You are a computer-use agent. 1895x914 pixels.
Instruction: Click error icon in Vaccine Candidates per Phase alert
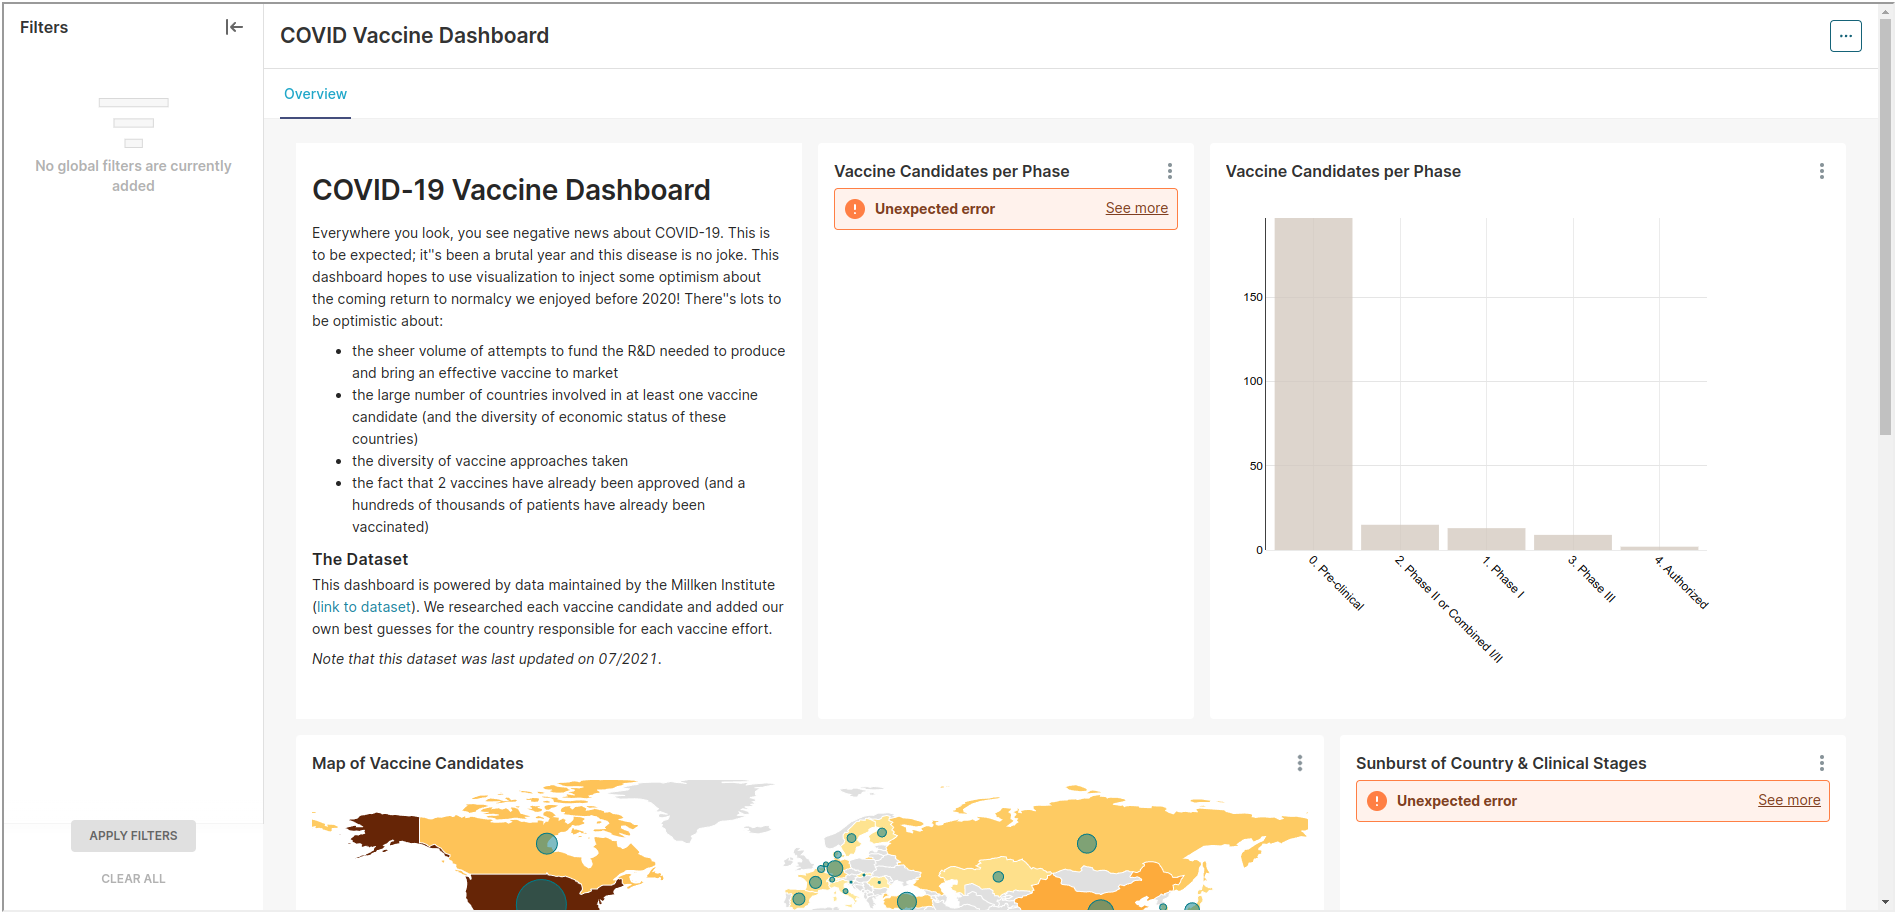(855, 209)
